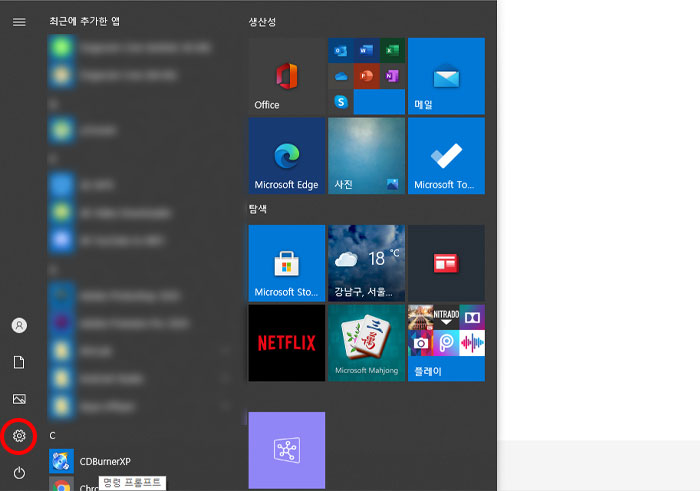700x491 pixels.
Task: Open the Documents sidebar icon
Action: click(x=19, y=362)
